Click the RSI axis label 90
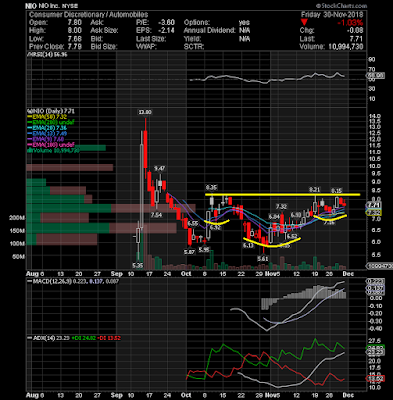 (372, 59)
